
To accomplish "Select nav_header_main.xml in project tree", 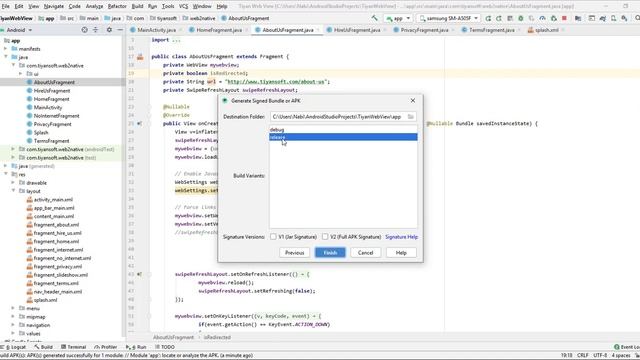I will (58, 291).
